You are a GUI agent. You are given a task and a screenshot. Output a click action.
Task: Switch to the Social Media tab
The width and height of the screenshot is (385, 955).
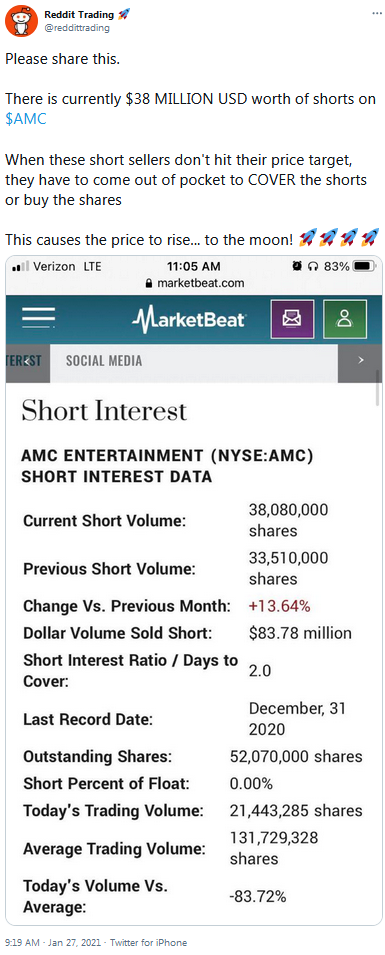tap(104, 361)
